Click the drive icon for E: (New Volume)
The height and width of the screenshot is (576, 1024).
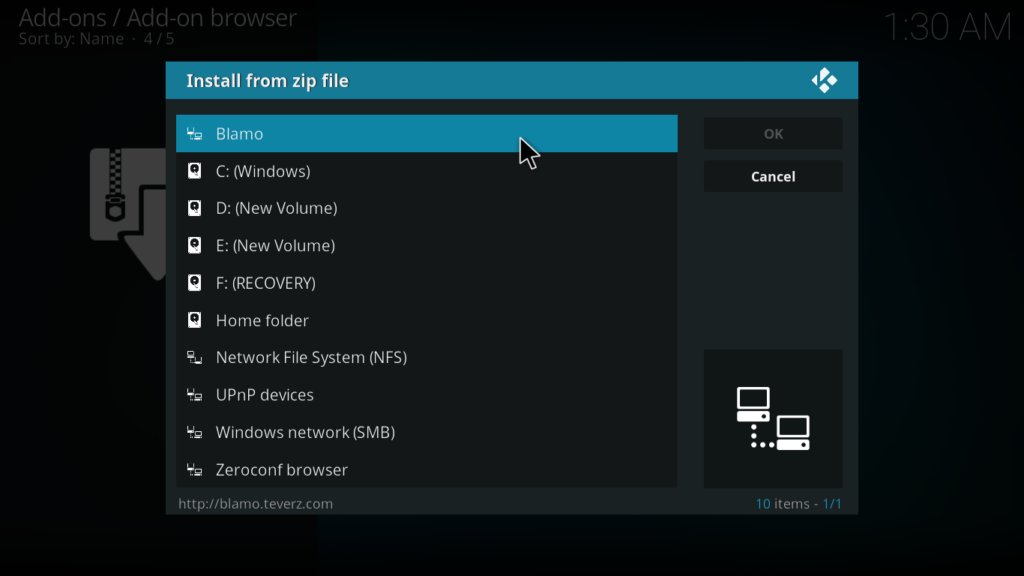[194, 246]
